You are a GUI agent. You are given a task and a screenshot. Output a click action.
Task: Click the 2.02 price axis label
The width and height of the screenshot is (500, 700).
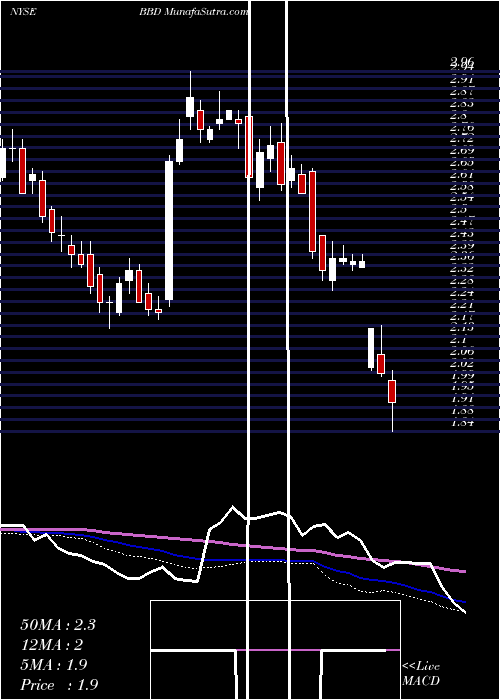[462, 363]
